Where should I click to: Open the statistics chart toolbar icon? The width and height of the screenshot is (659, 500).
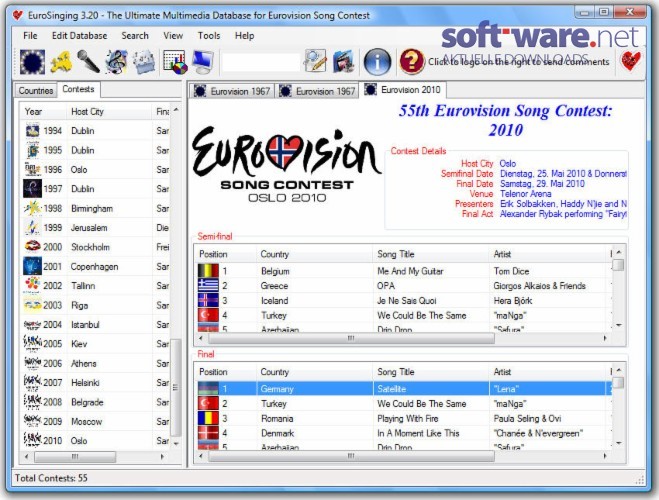[175, 62]
